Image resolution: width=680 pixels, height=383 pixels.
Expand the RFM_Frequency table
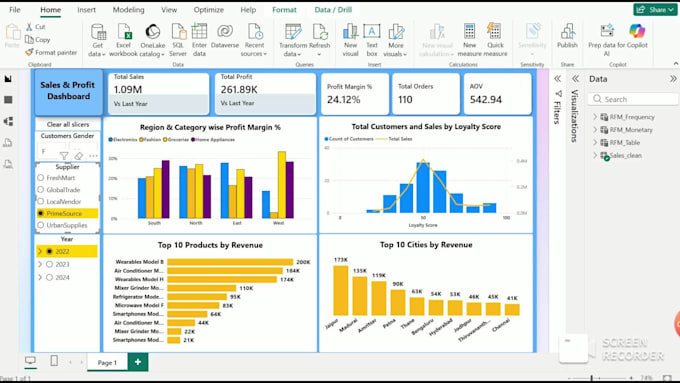click(x=595, y=117)
